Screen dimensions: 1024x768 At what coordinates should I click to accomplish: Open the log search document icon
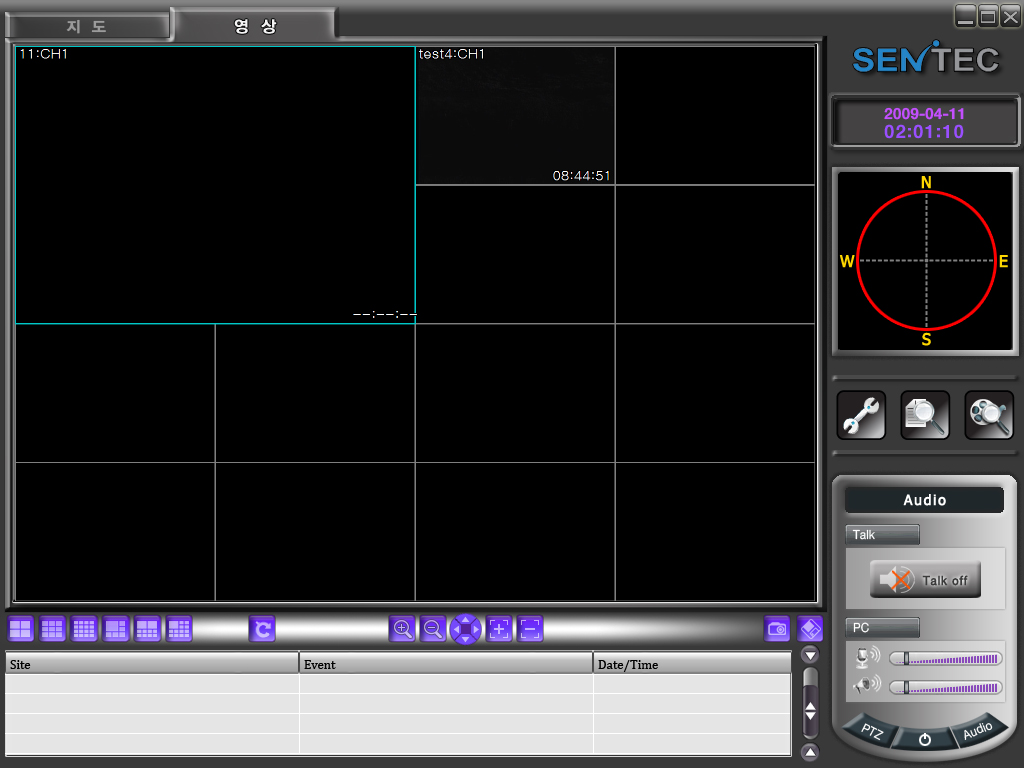(x=924, y=415)
